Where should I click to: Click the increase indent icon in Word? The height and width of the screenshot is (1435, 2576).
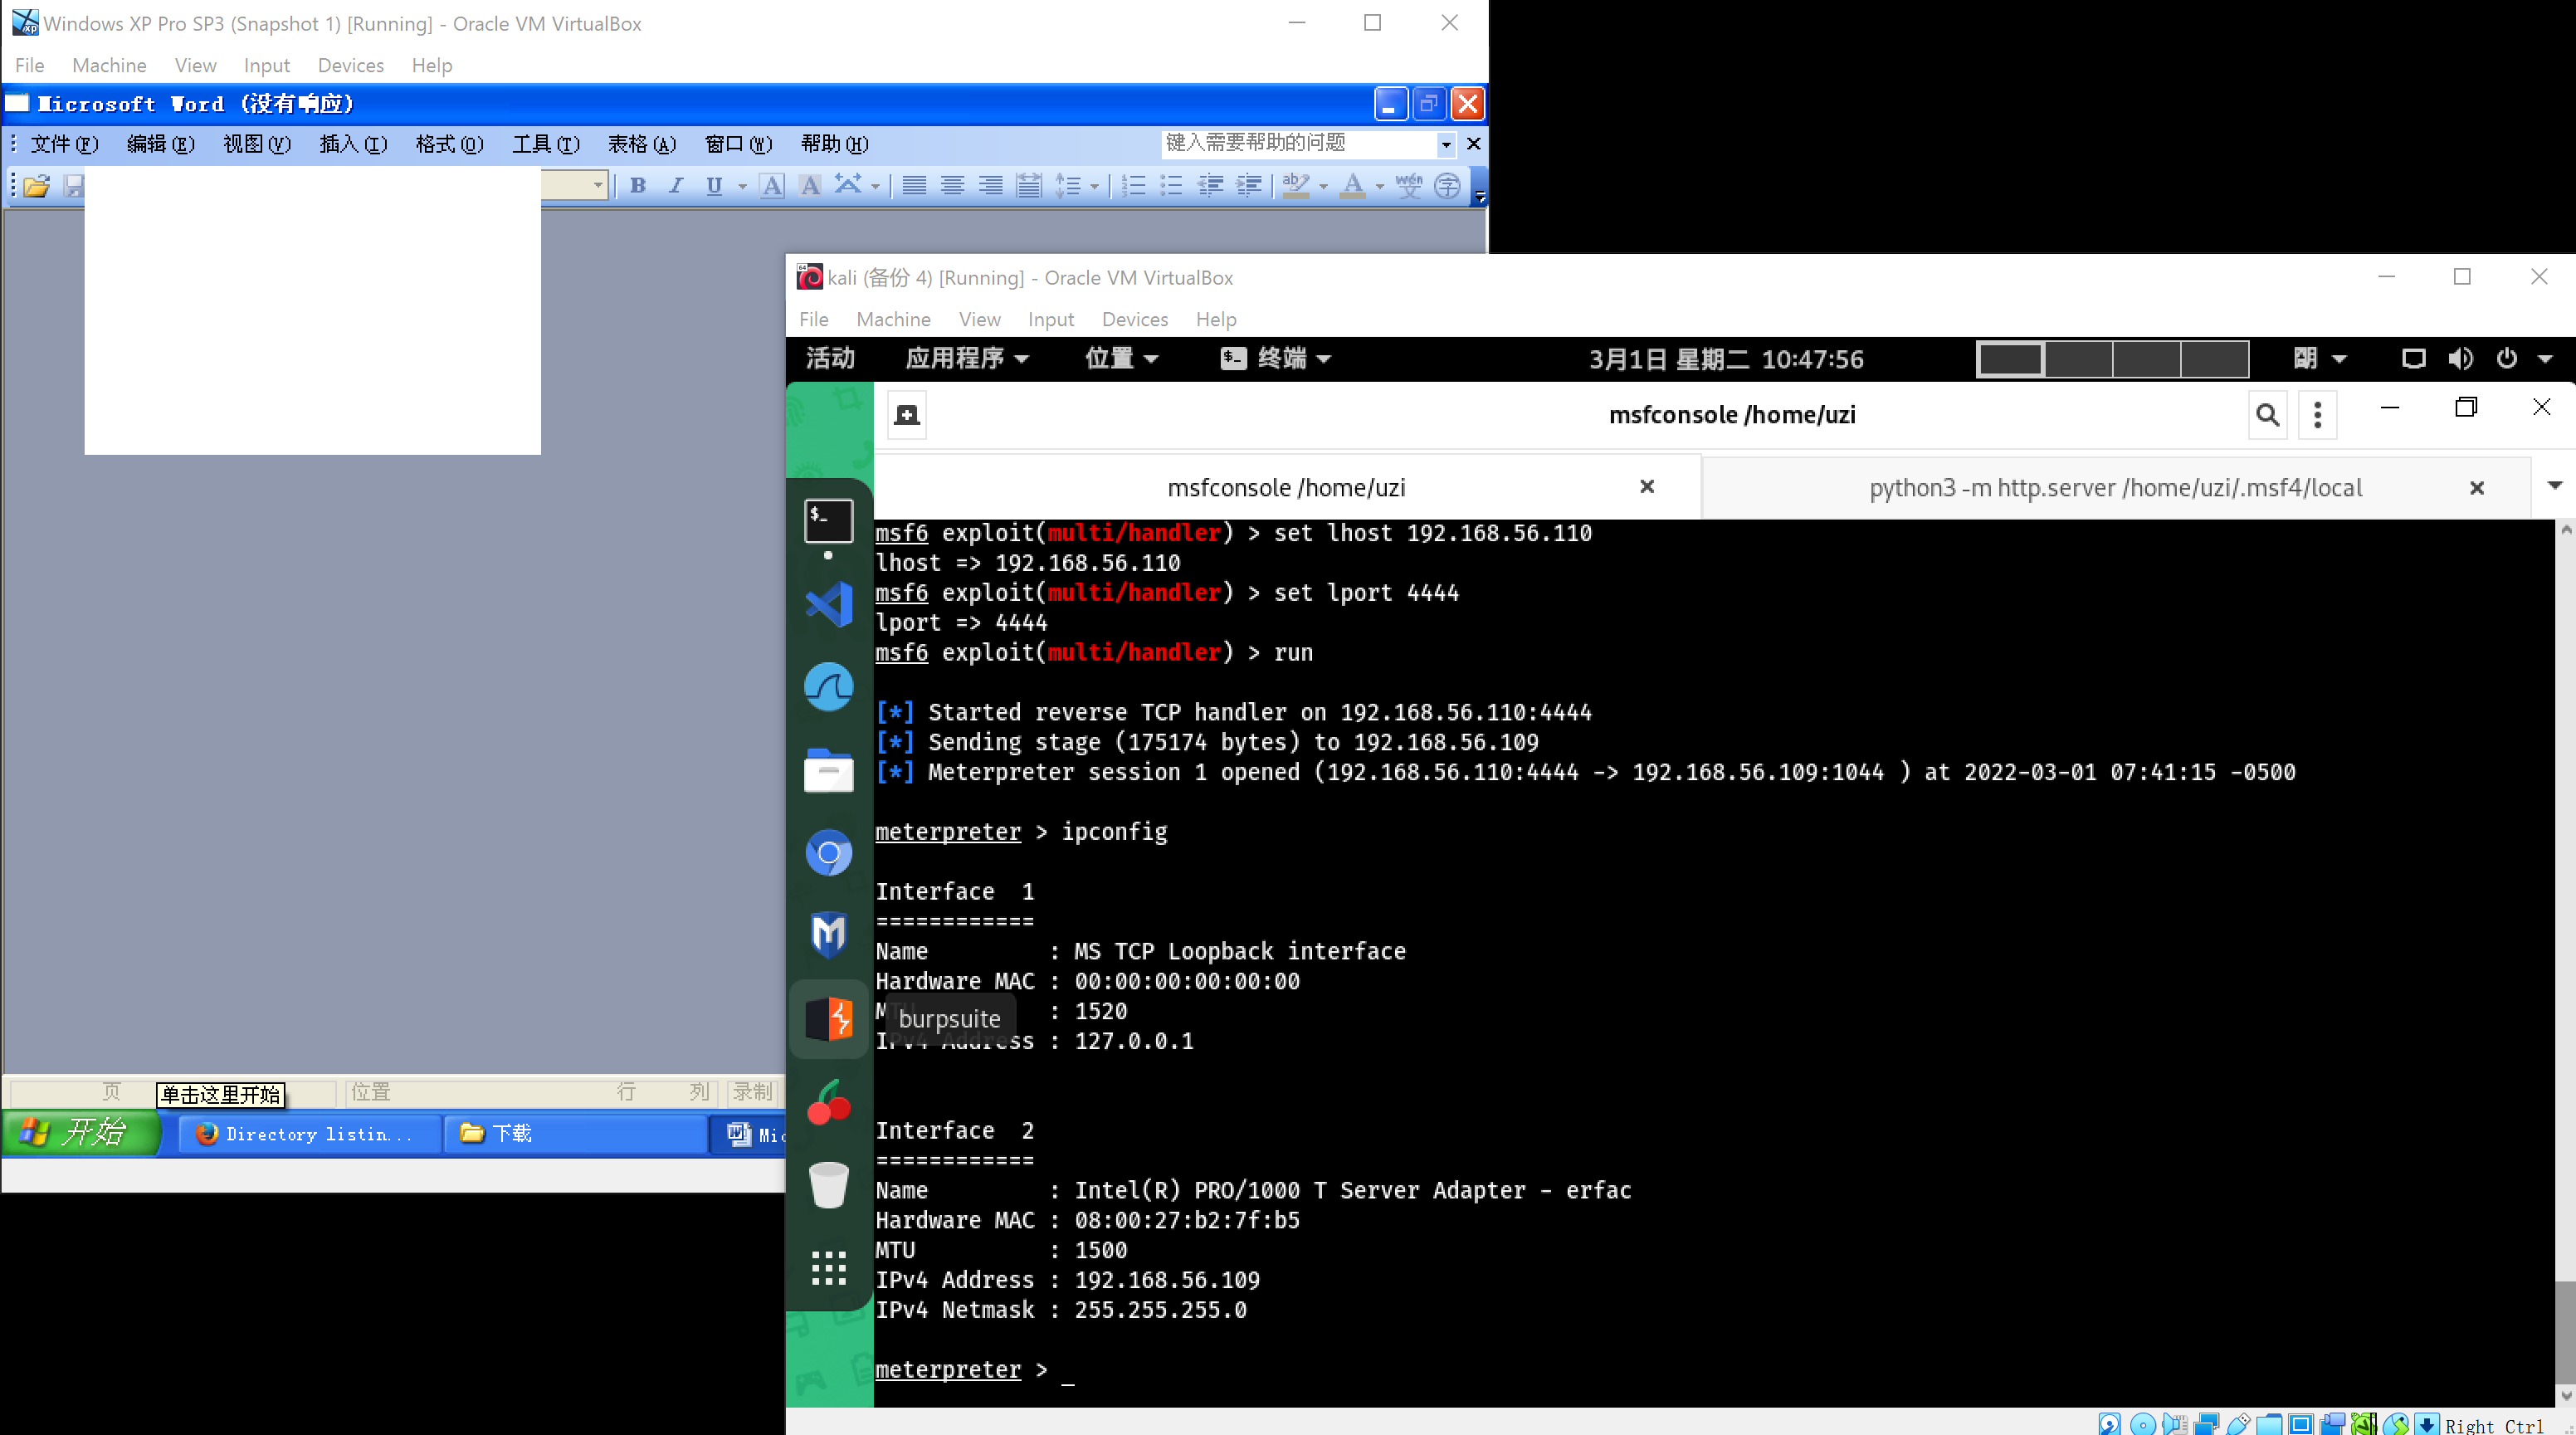coord(1248,186)
